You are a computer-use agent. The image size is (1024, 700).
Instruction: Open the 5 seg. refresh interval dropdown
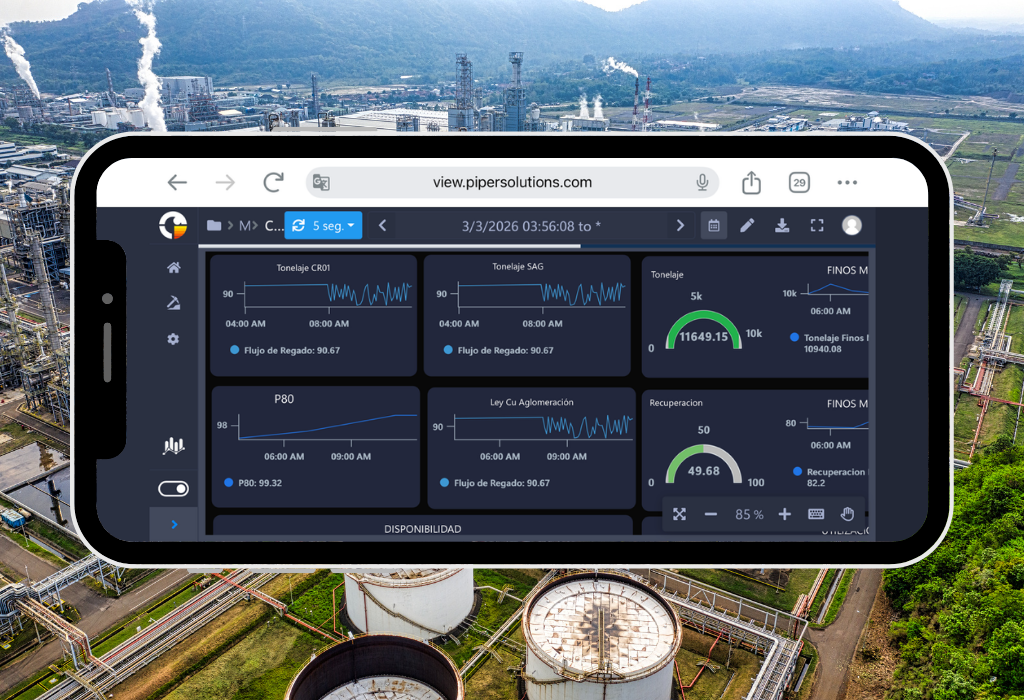coord(323,226)
